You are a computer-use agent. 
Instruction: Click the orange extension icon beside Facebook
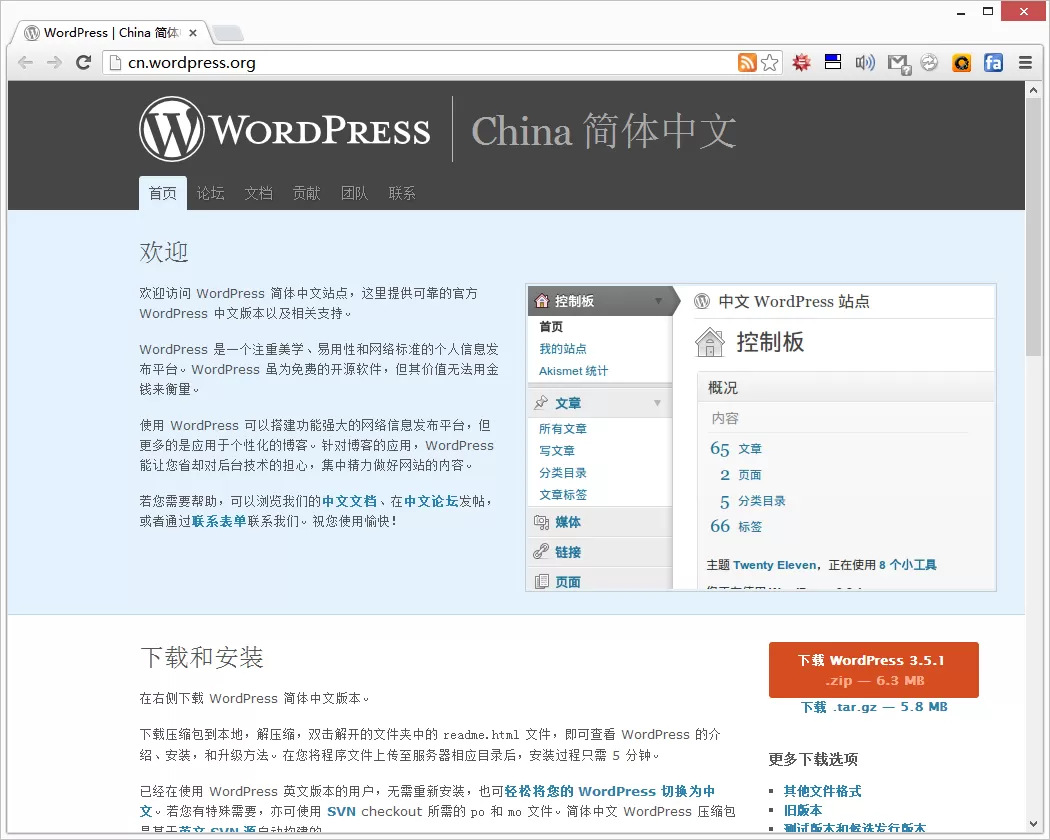pyautogui.click(x=961, y=63)
